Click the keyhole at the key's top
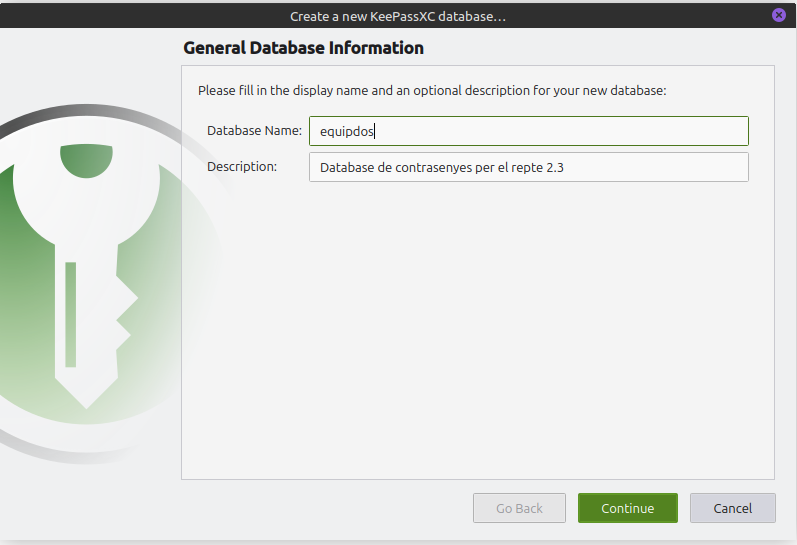Viewport: 797px width, 545px height. coord(85,160)
